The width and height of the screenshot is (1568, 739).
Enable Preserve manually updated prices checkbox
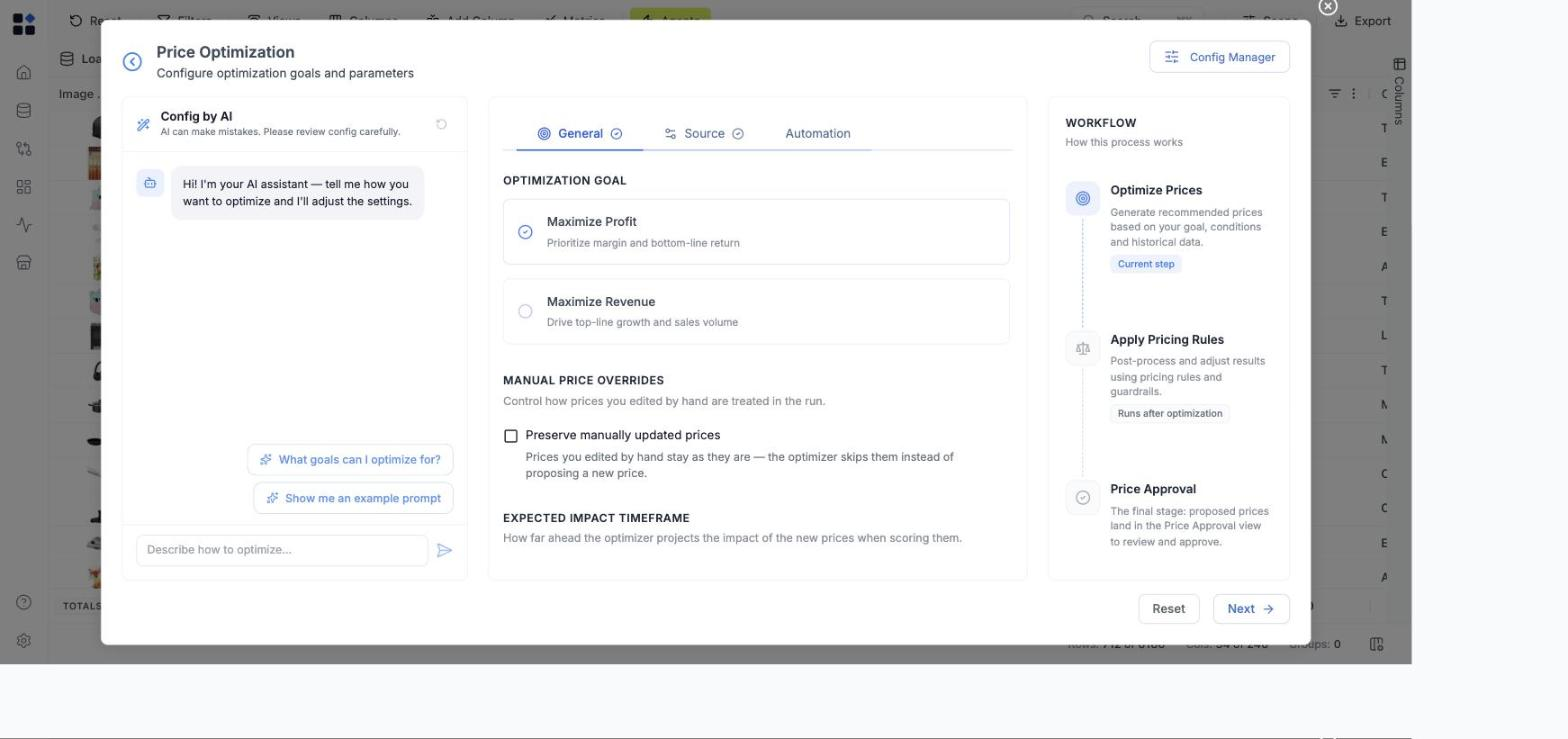(511, 436)
